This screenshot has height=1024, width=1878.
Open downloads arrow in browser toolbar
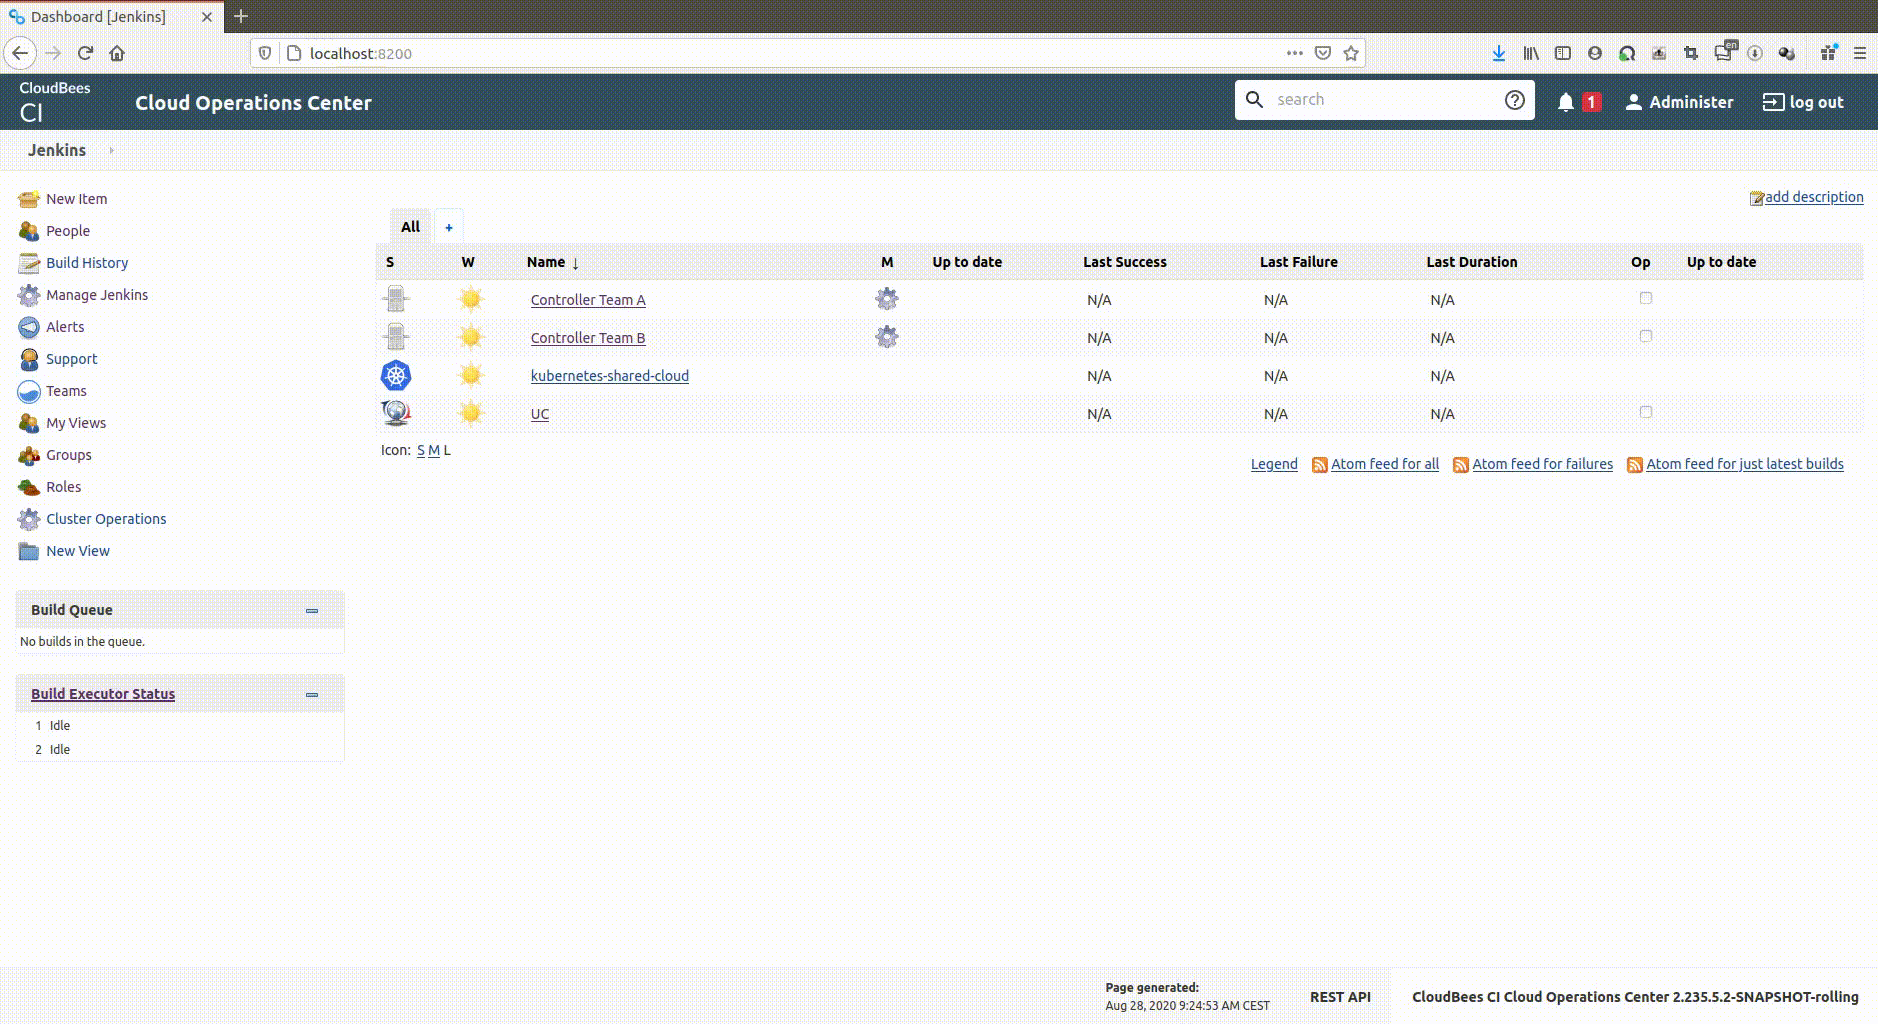pos(1499,53)
